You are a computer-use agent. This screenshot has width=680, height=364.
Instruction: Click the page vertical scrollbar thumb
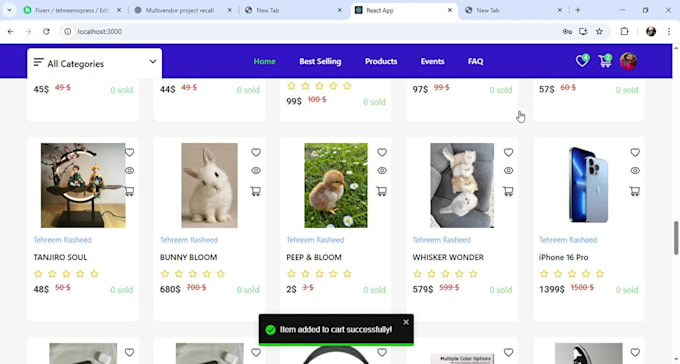(x=676, y=238)
